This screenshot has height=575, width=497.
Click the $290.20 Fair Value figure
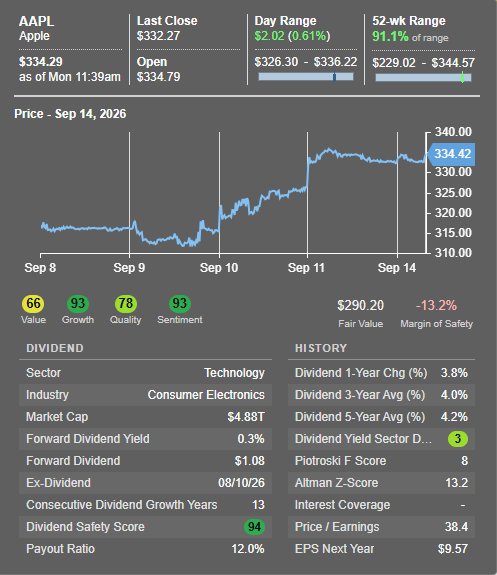click(361, 305)
